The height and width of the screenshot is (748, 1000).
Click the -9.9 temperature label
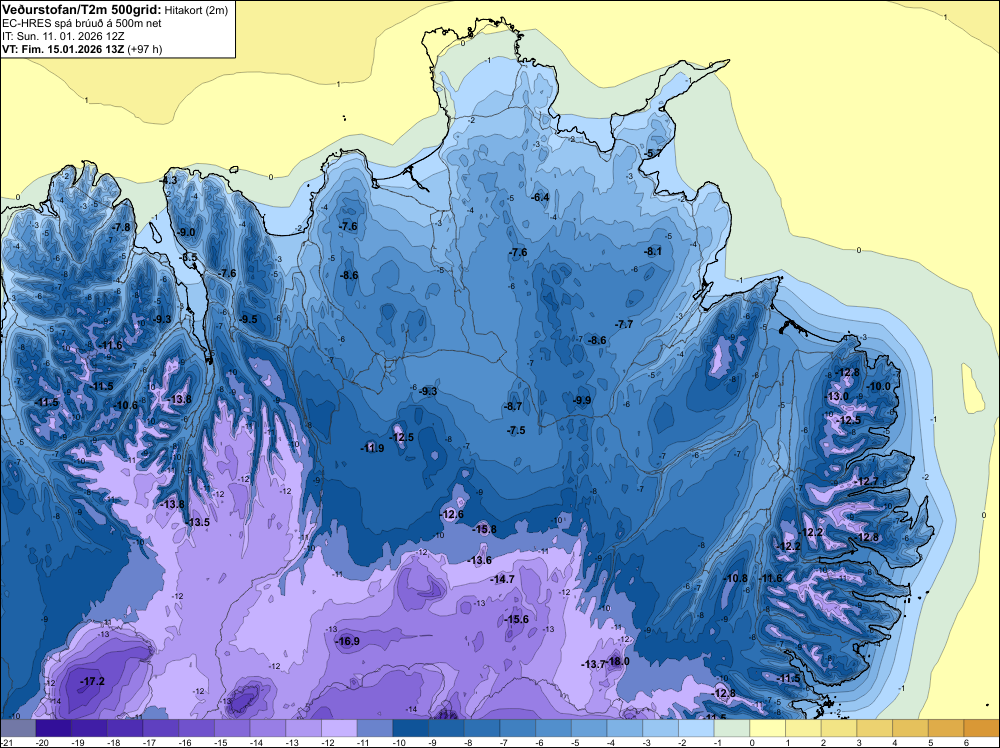(x=581, y=400)
